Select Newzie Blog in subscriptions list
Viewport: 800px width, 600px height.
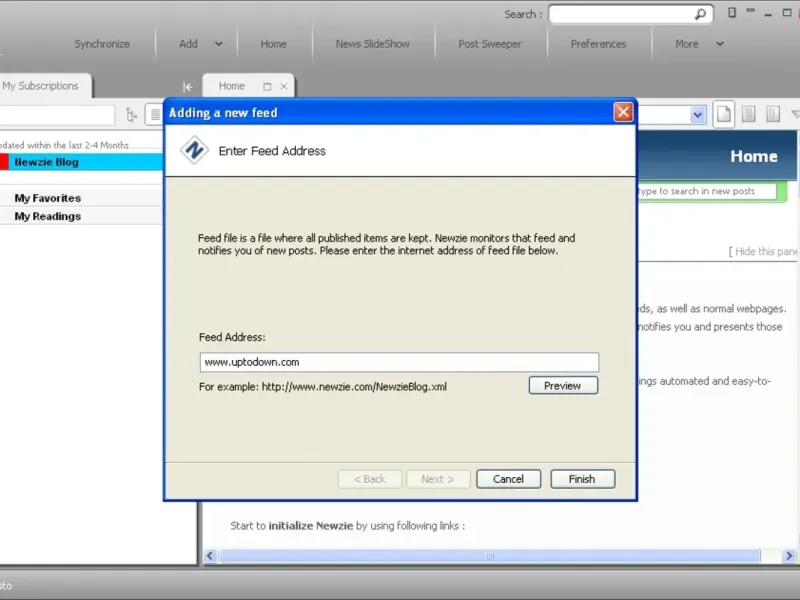pos(82,162)
